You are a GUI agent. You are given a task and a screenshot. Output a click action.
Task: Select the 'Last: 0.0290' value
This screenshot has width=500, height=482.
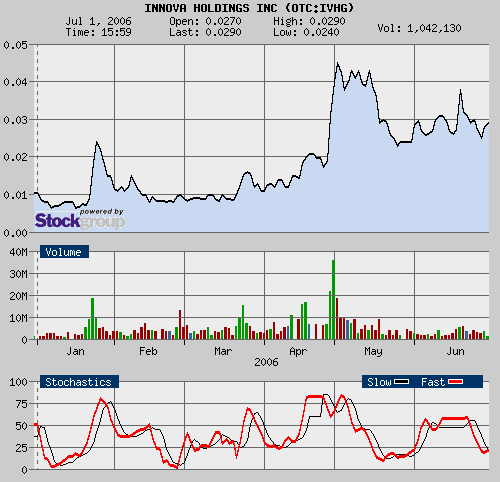point(205,32)
